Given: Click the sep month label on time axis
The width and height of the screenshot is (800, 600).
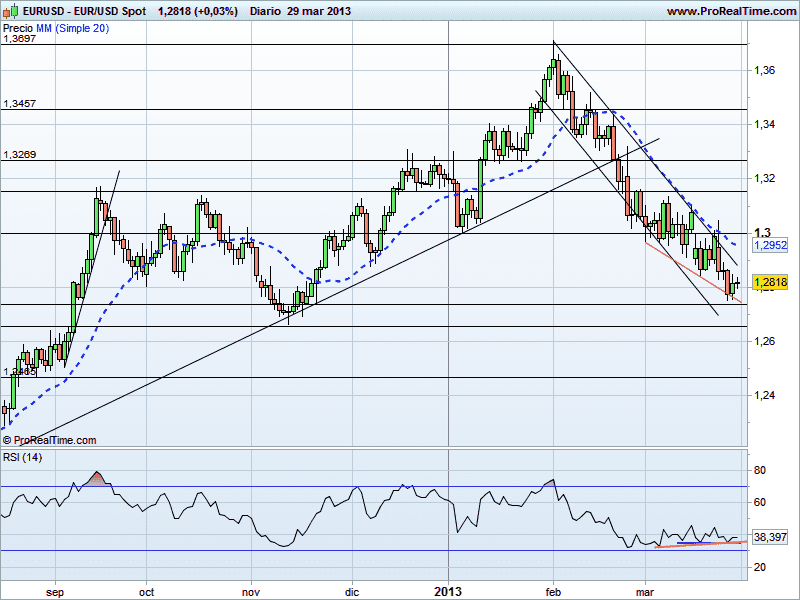Looking at the screenshot, I should pyautogui.click(x=55, y=592).
